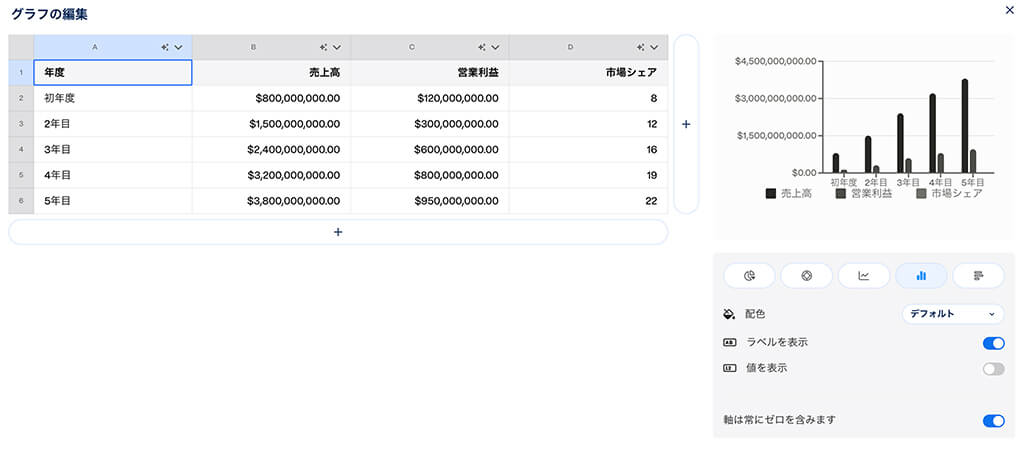The width and height of the screenshot is (1024, 455).
Task: Select row header 4
Action: click(21, 149)
